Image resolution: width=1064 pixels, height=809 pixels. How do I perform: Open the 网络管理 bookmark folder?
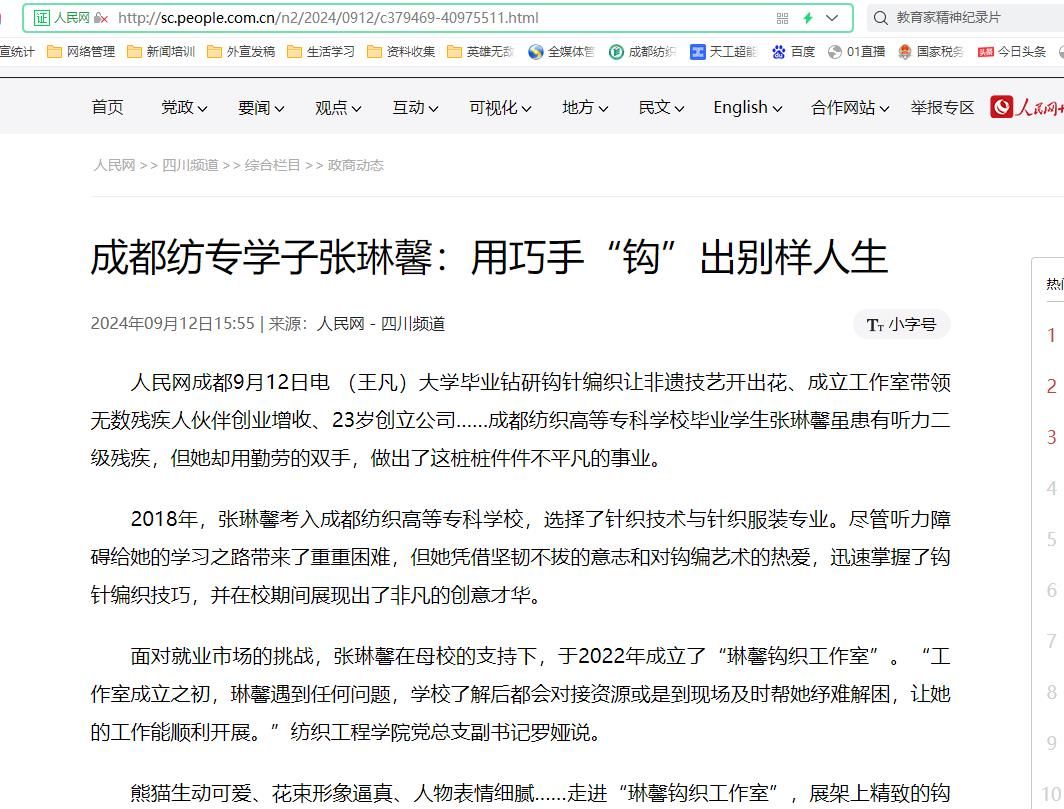[x=81, y=52]
